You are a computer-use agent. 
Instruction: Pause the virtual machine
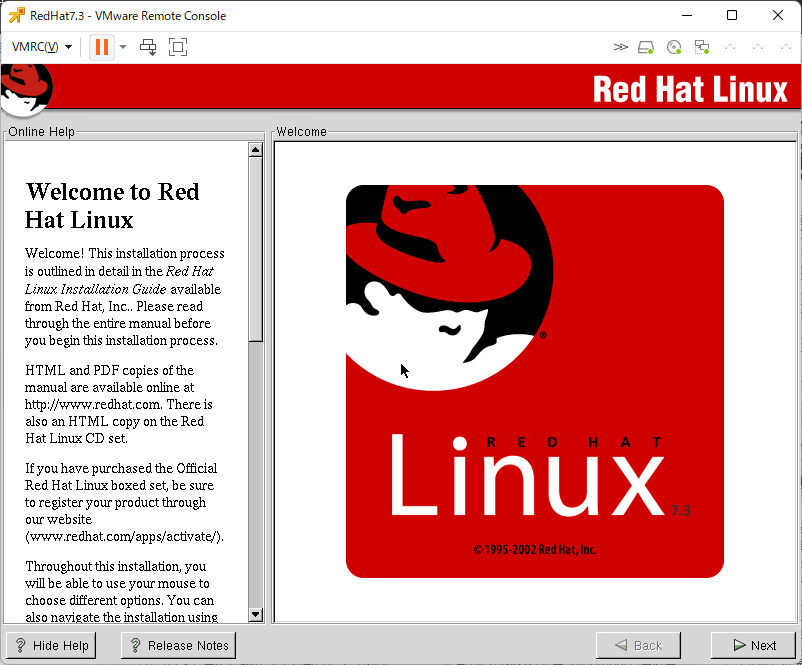[x=102, y=47]
